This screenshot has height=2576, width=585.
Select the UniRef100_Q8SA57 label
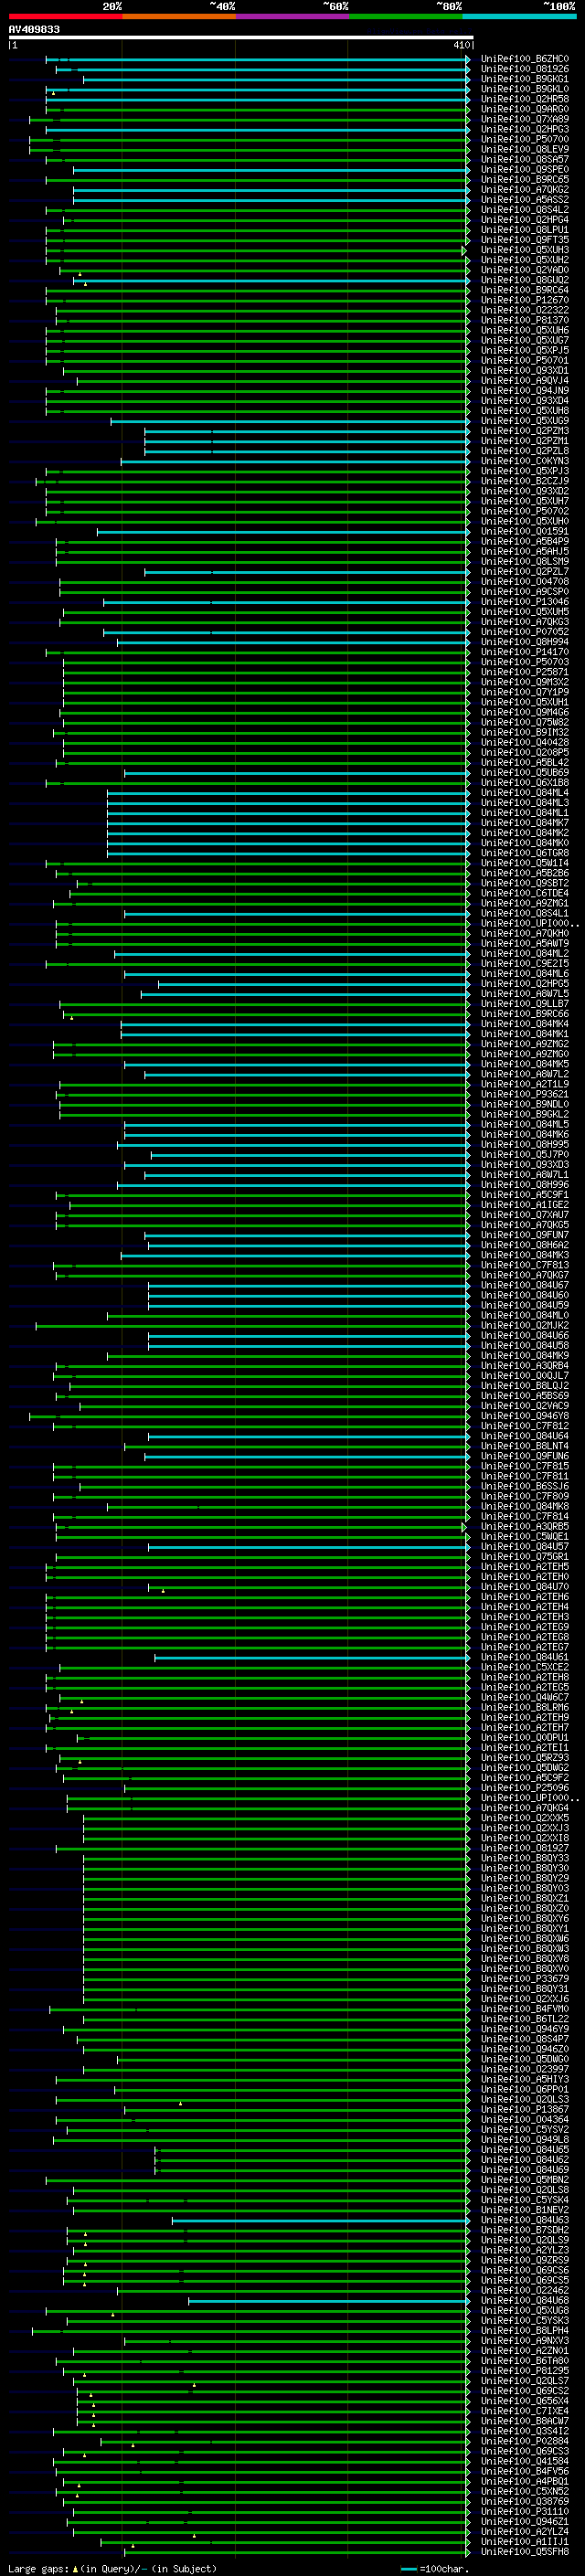click(524, 159)
